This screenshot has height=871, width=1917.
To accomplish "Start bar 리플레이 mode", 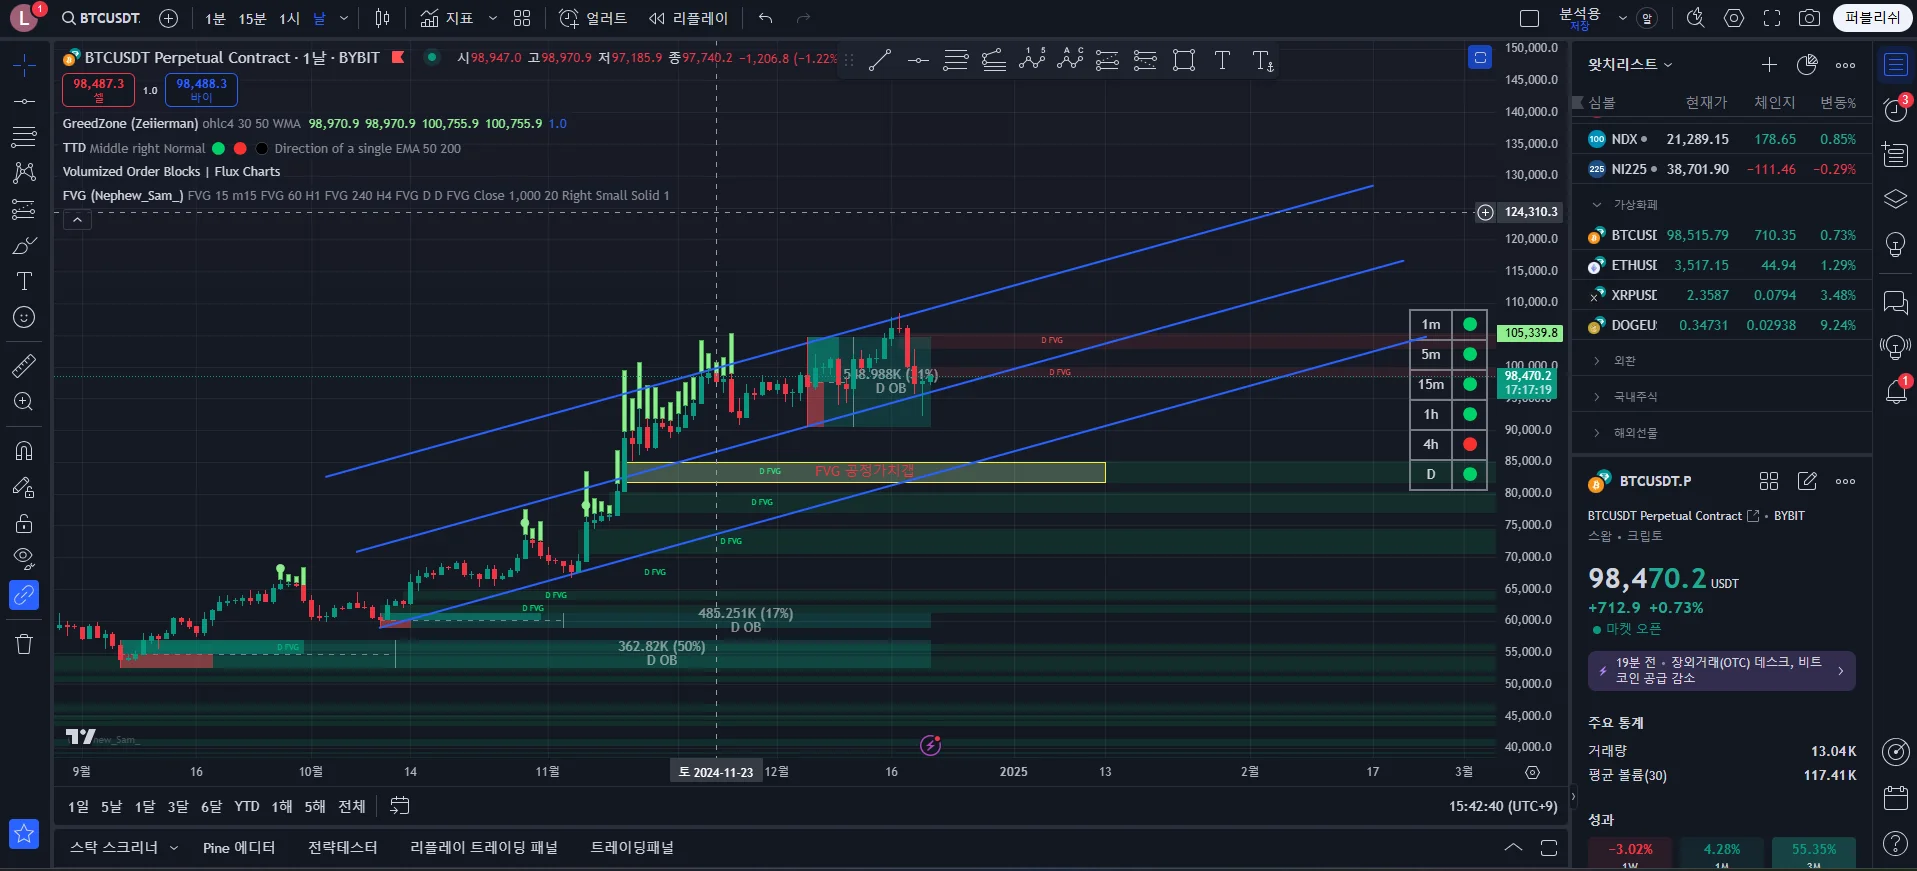I will [688, 18].
